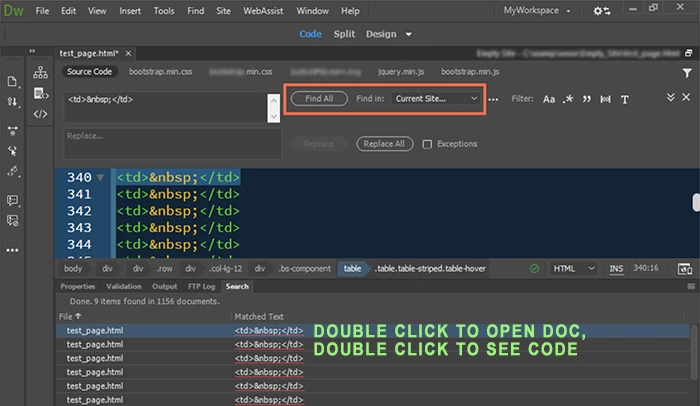
Task: Close the test_page.html tab
Action: tap(128, 54)
